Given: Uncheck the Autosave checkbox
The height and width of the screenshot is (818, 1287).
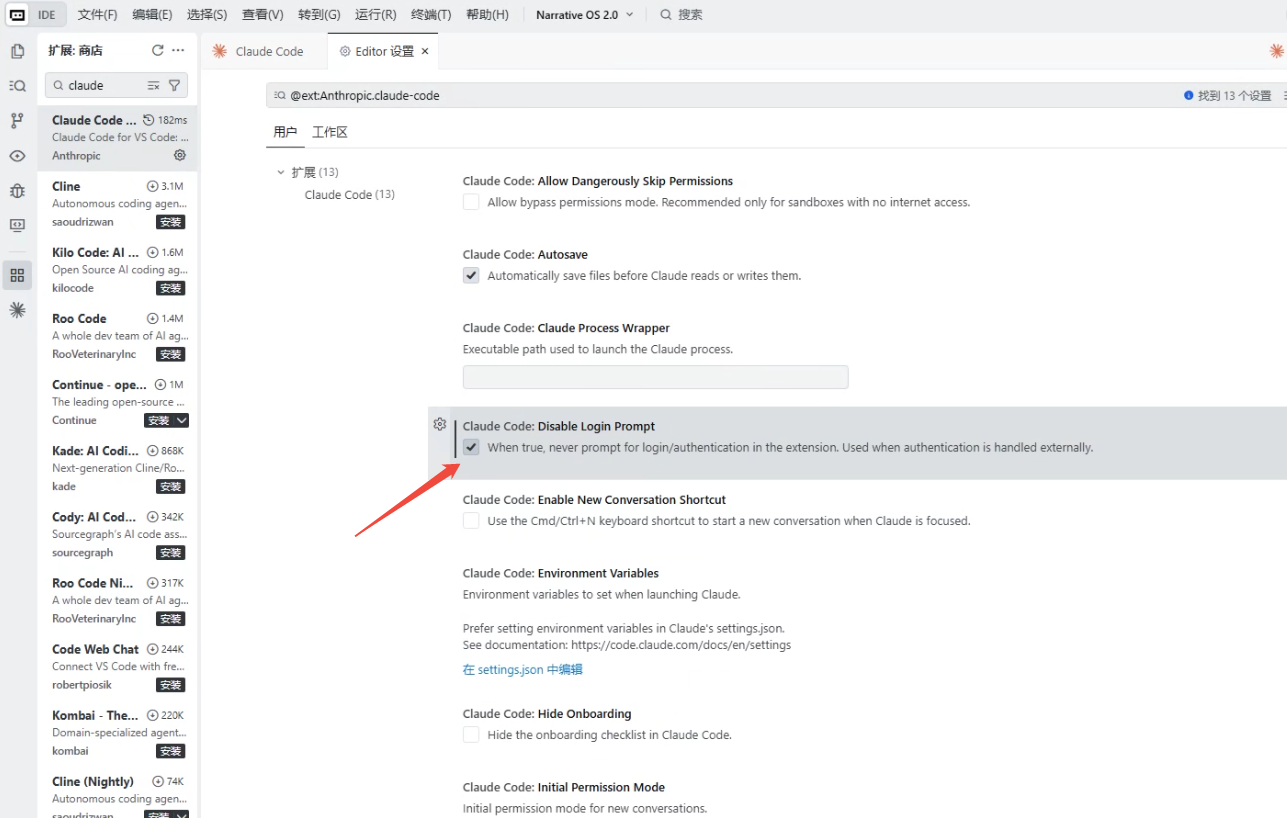Looking at the screenshot, I should [471, 275].
